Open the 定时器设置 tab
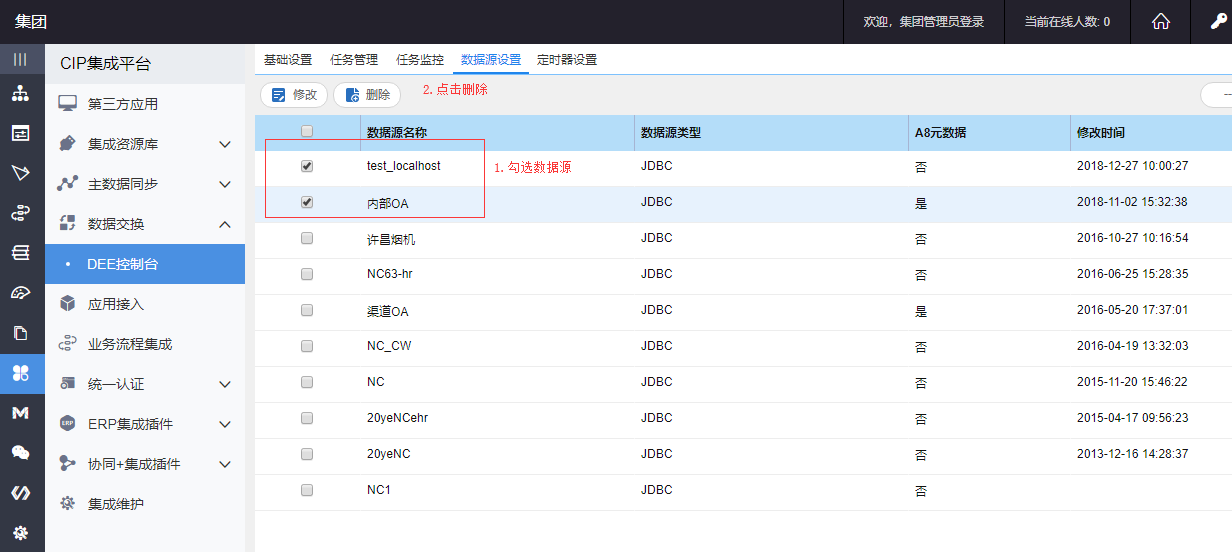The width and height of the screenshot is (1232, 552). tap(567, 60)
